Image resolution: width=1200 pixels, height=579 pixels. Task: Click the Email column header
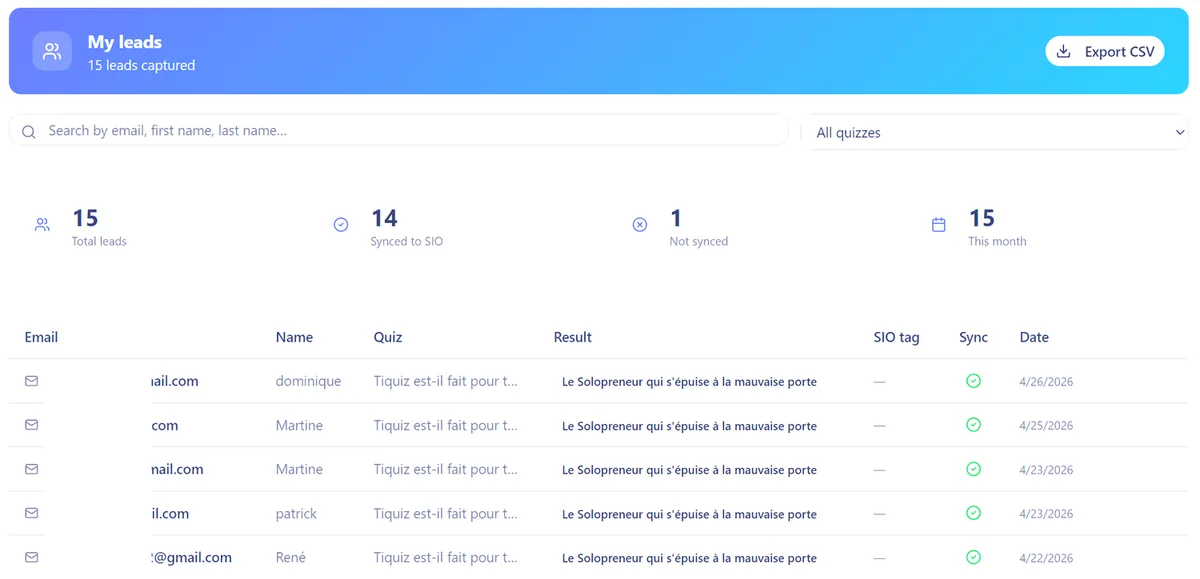[41, 337]
